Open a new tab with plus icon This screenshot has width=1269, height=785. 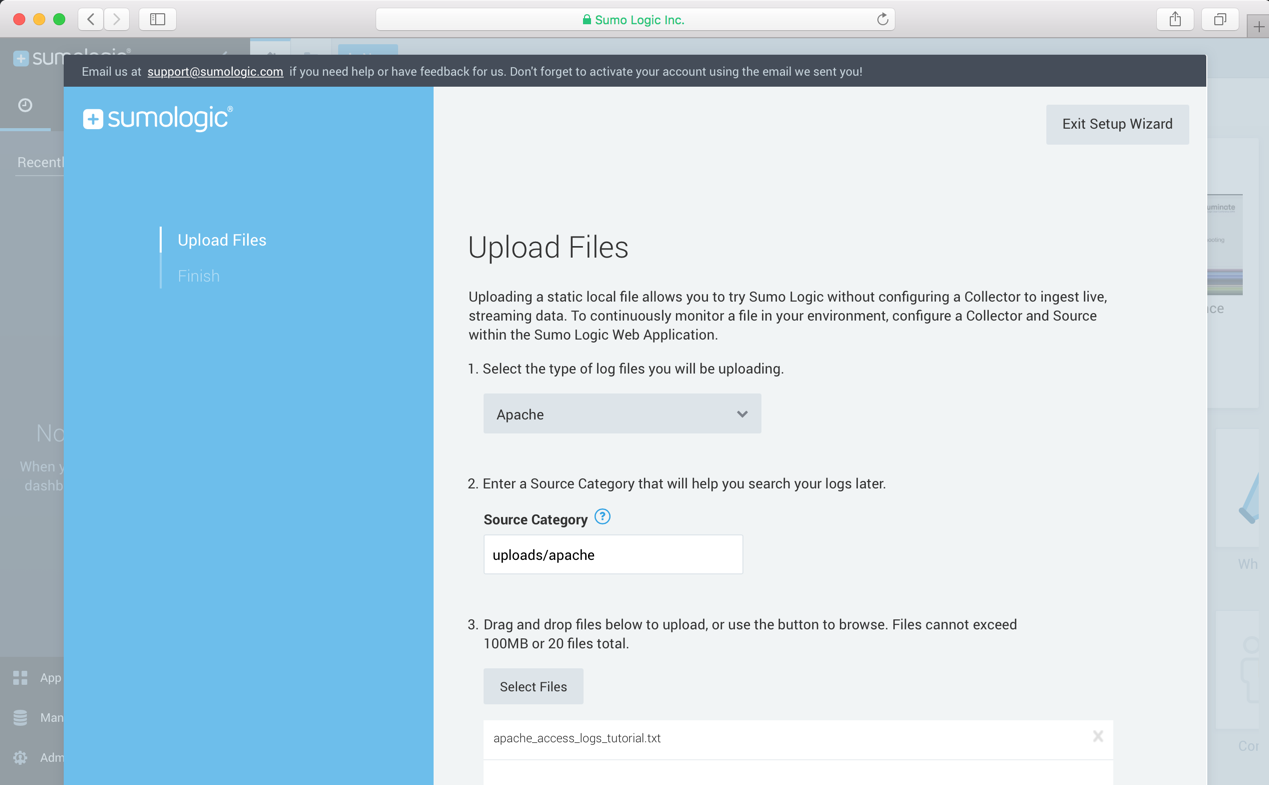coord(1259,27)
